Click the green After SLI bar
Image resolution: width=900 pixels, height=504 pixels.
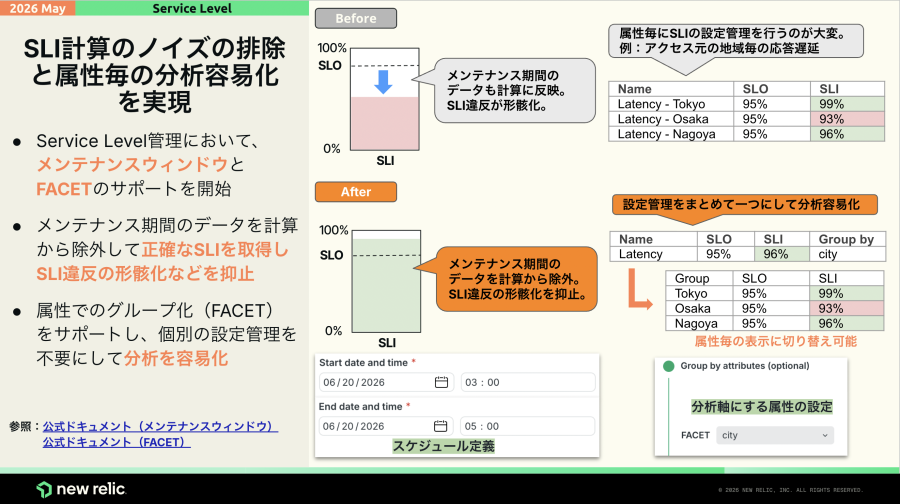pyautogui.click(x=386, y=285)
